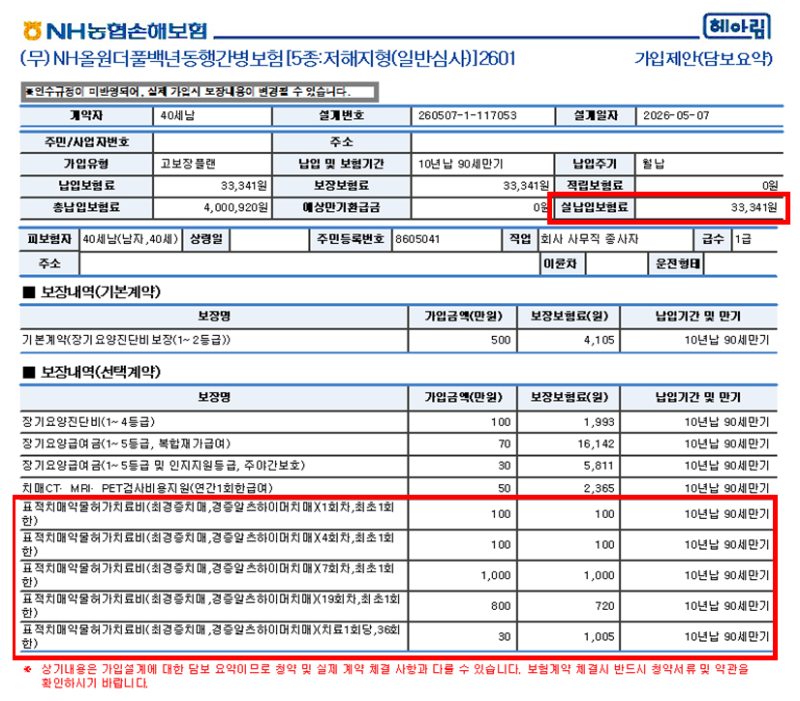The height and width of the screenshot is (701, 800).
Task: Click the 주민등록번호 value 8605041
Action: pyautogui.click(x=417, y=239)
